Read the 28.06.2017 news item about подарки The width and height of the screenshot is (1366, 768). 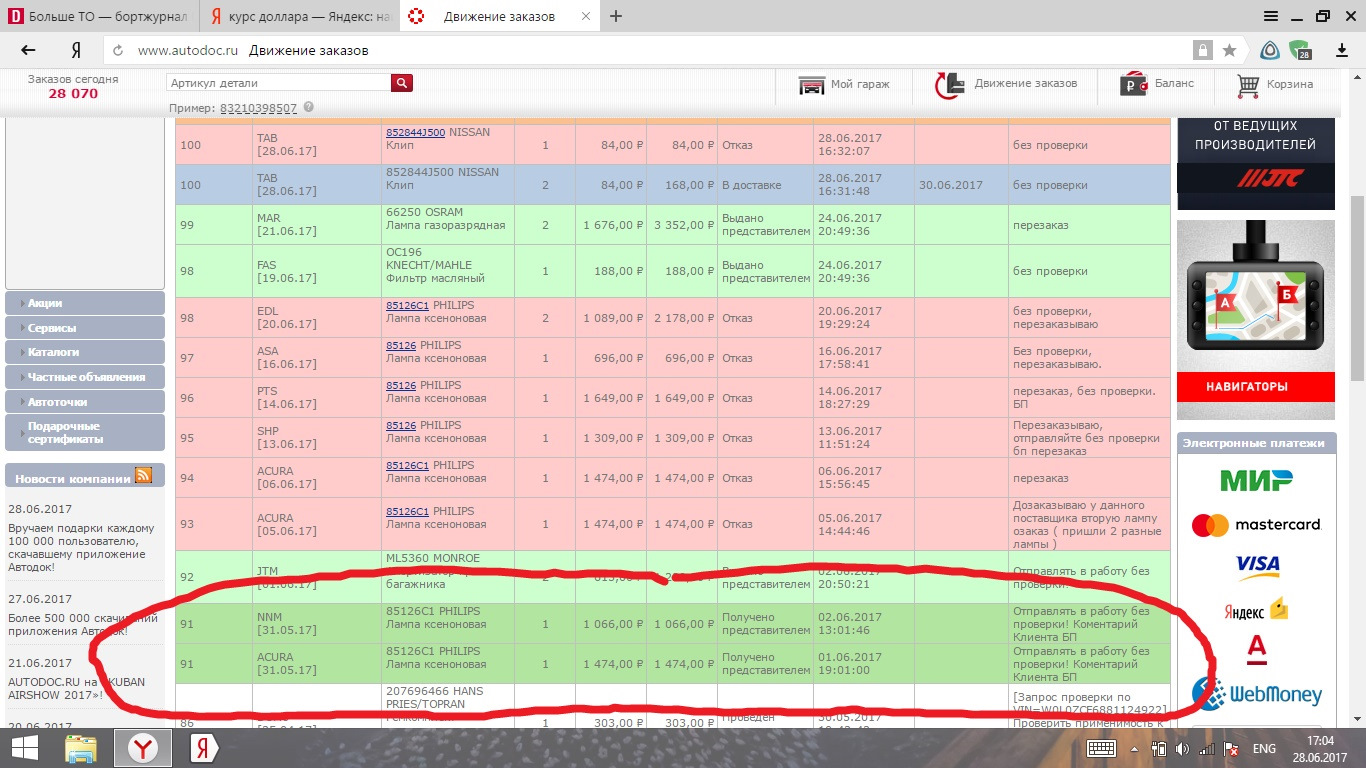(x=82, y=547)
